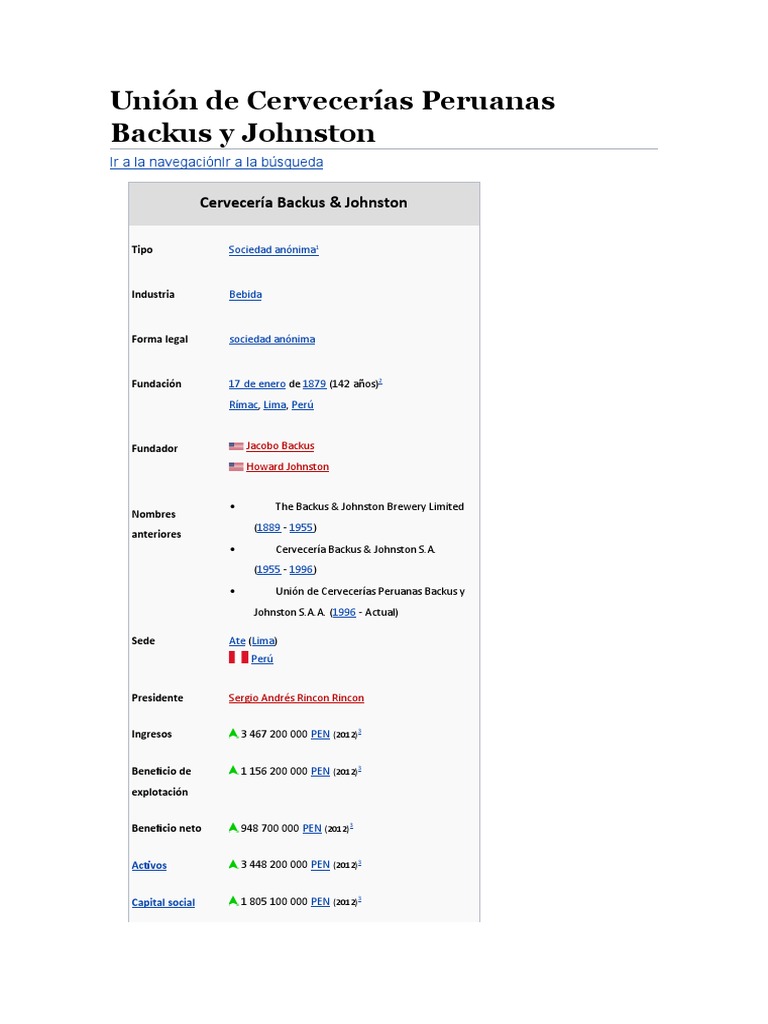Click the US flag beside Jacobo Backus
The width and height of the screenshot is (768, 1024).
(236, 446)
